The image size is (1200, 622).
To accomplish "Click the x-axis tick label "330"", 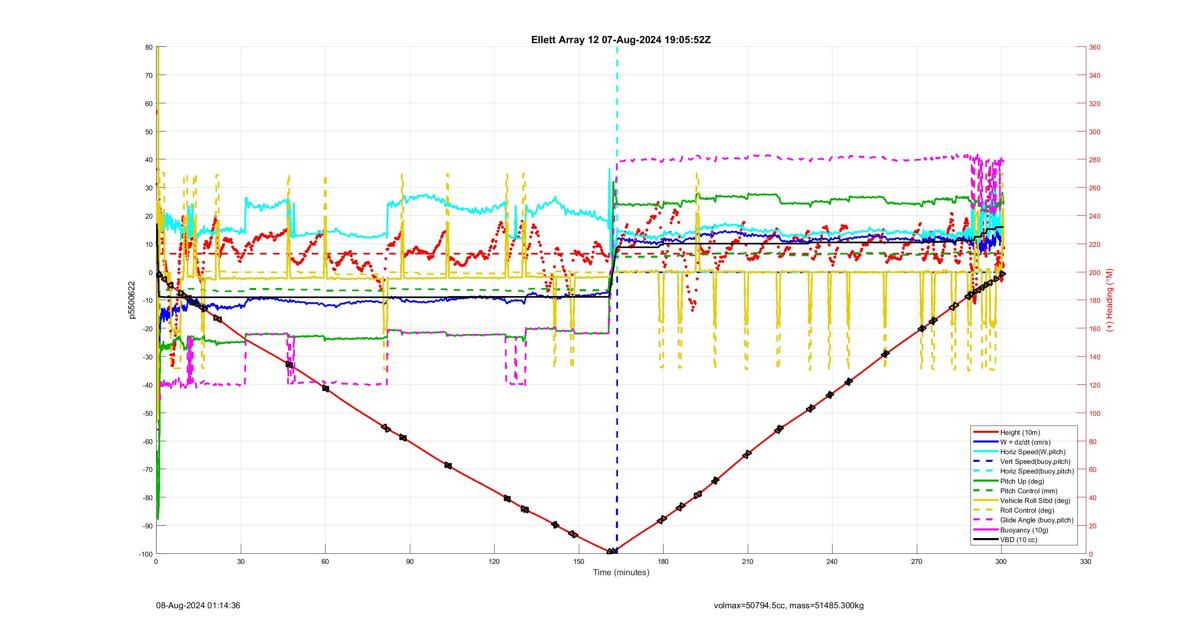I will (1086, 562).
